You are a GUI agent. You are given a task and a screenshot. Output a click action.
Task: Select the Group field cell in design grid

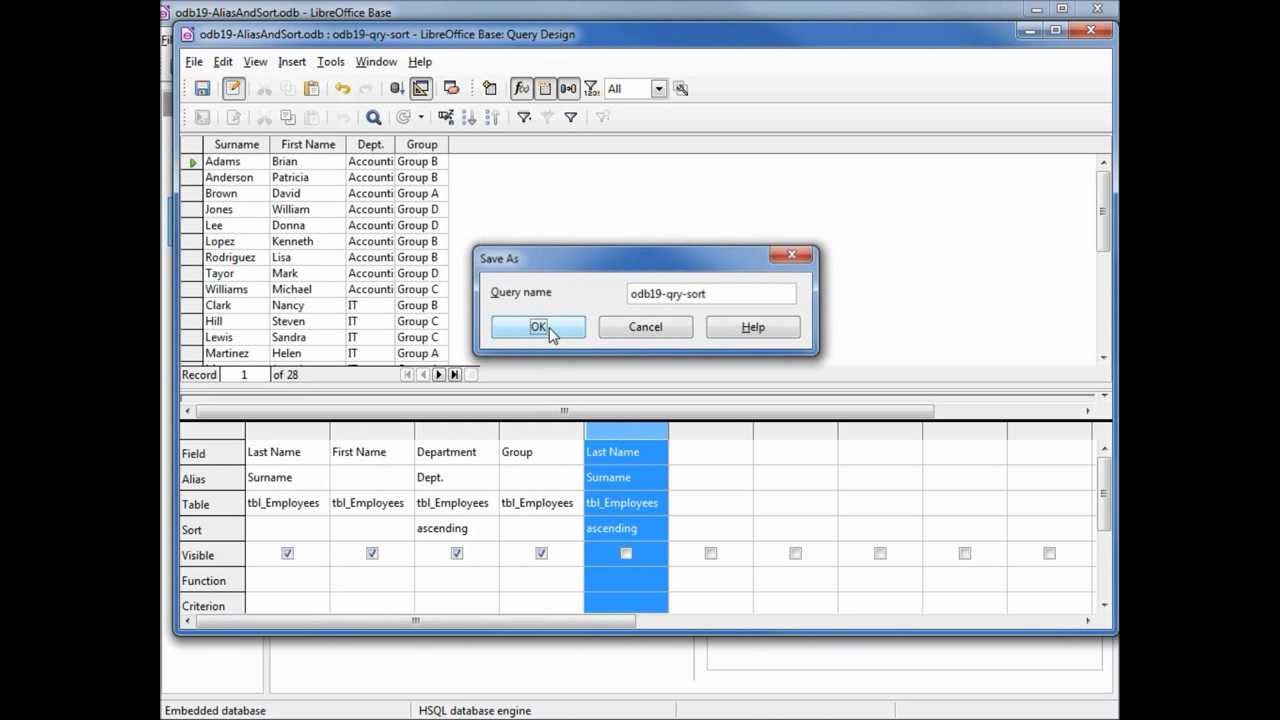pos(541,452)
